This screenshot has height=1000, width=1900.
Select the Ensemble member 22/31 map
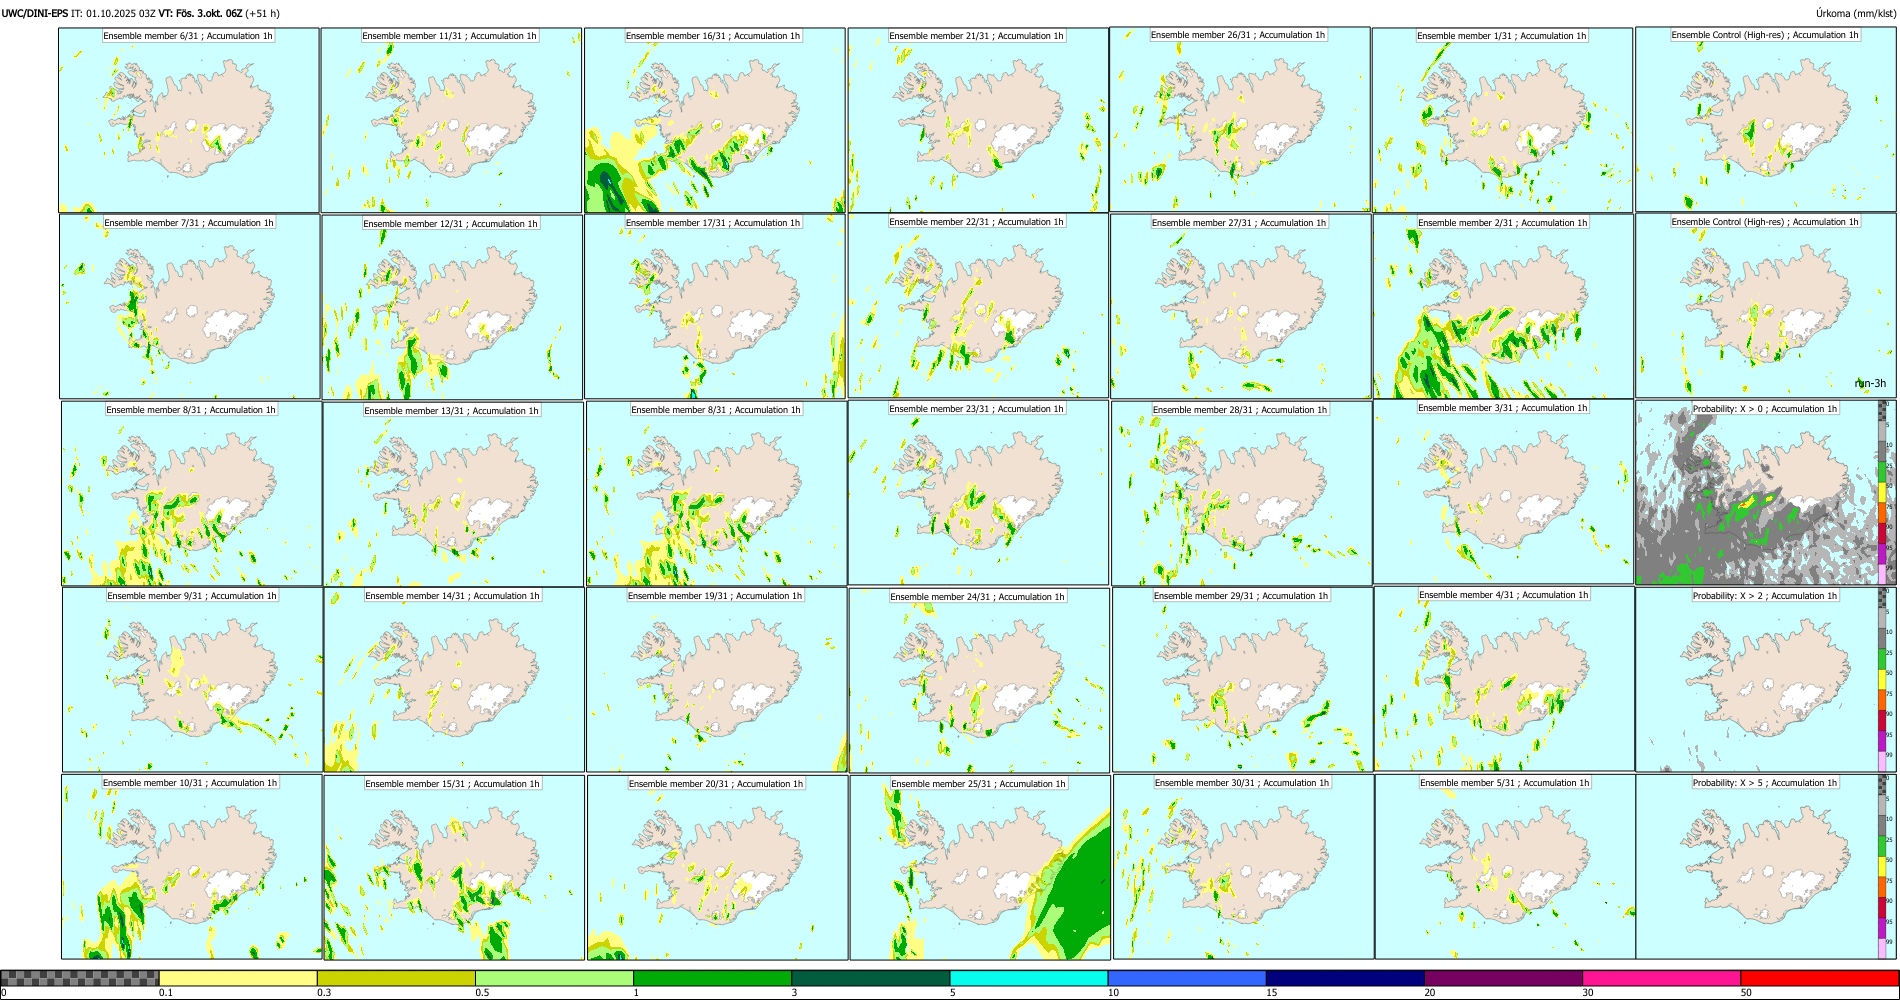coord(978,306)
